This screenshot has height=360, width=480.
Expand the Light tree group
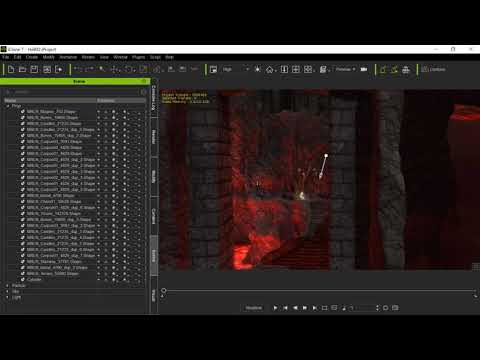(7, 298)
